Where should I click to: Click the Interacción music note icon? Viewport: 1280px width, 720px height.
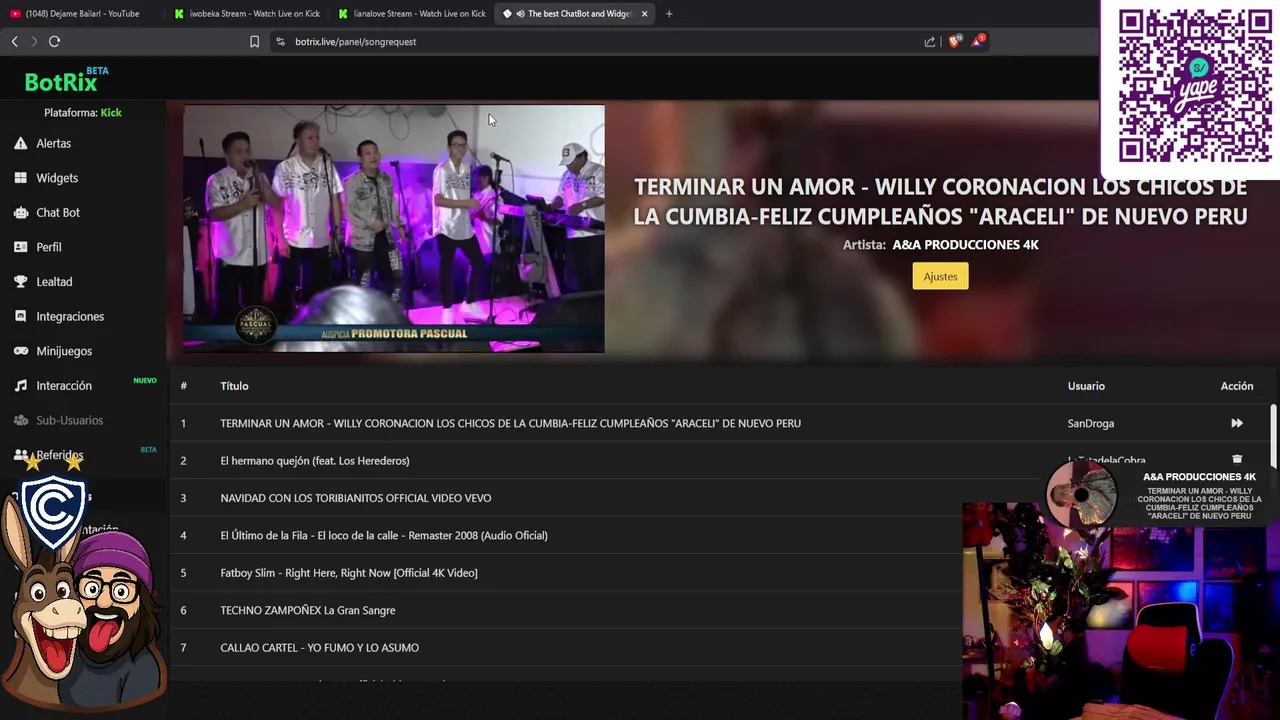tap(20, 385)
